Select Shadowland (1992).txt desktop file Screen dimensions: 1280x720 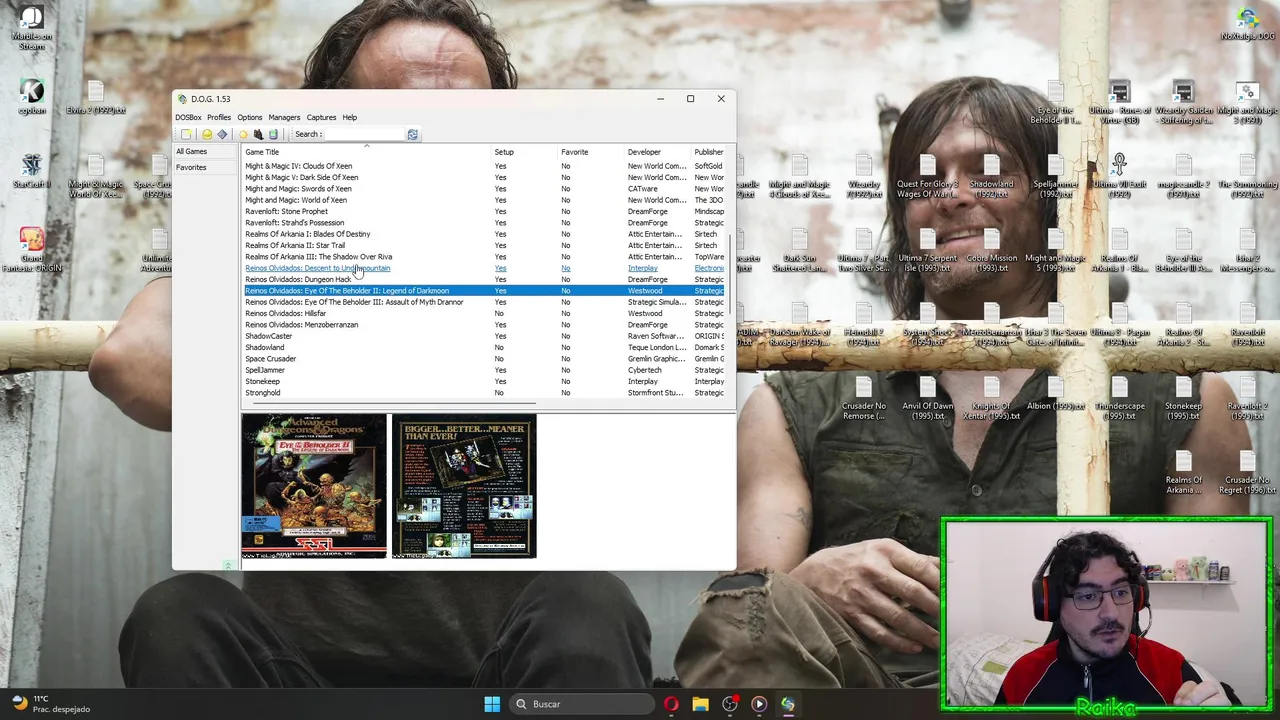click(991, 176)
